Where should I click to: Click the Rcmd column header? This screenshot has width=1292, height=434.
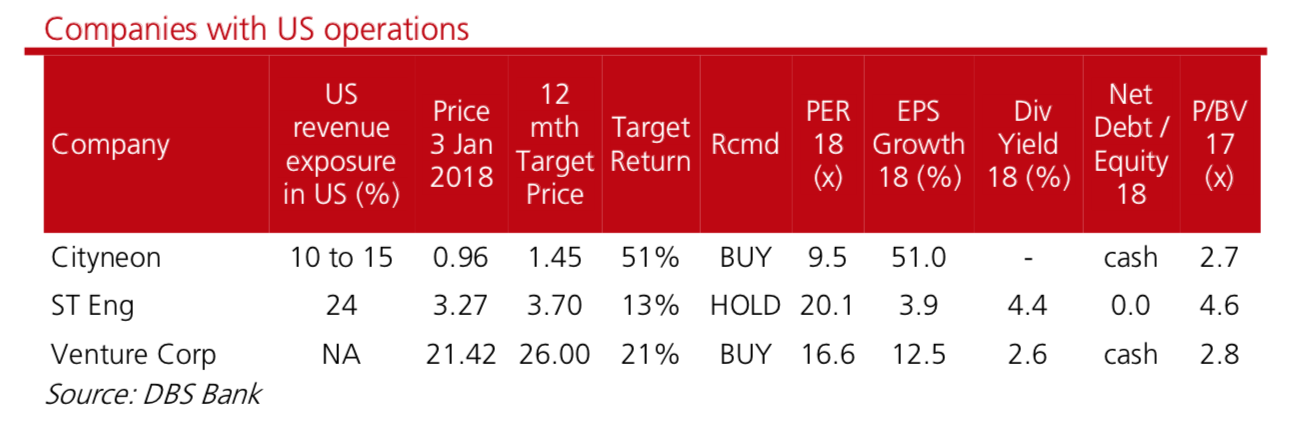point(745,145)
